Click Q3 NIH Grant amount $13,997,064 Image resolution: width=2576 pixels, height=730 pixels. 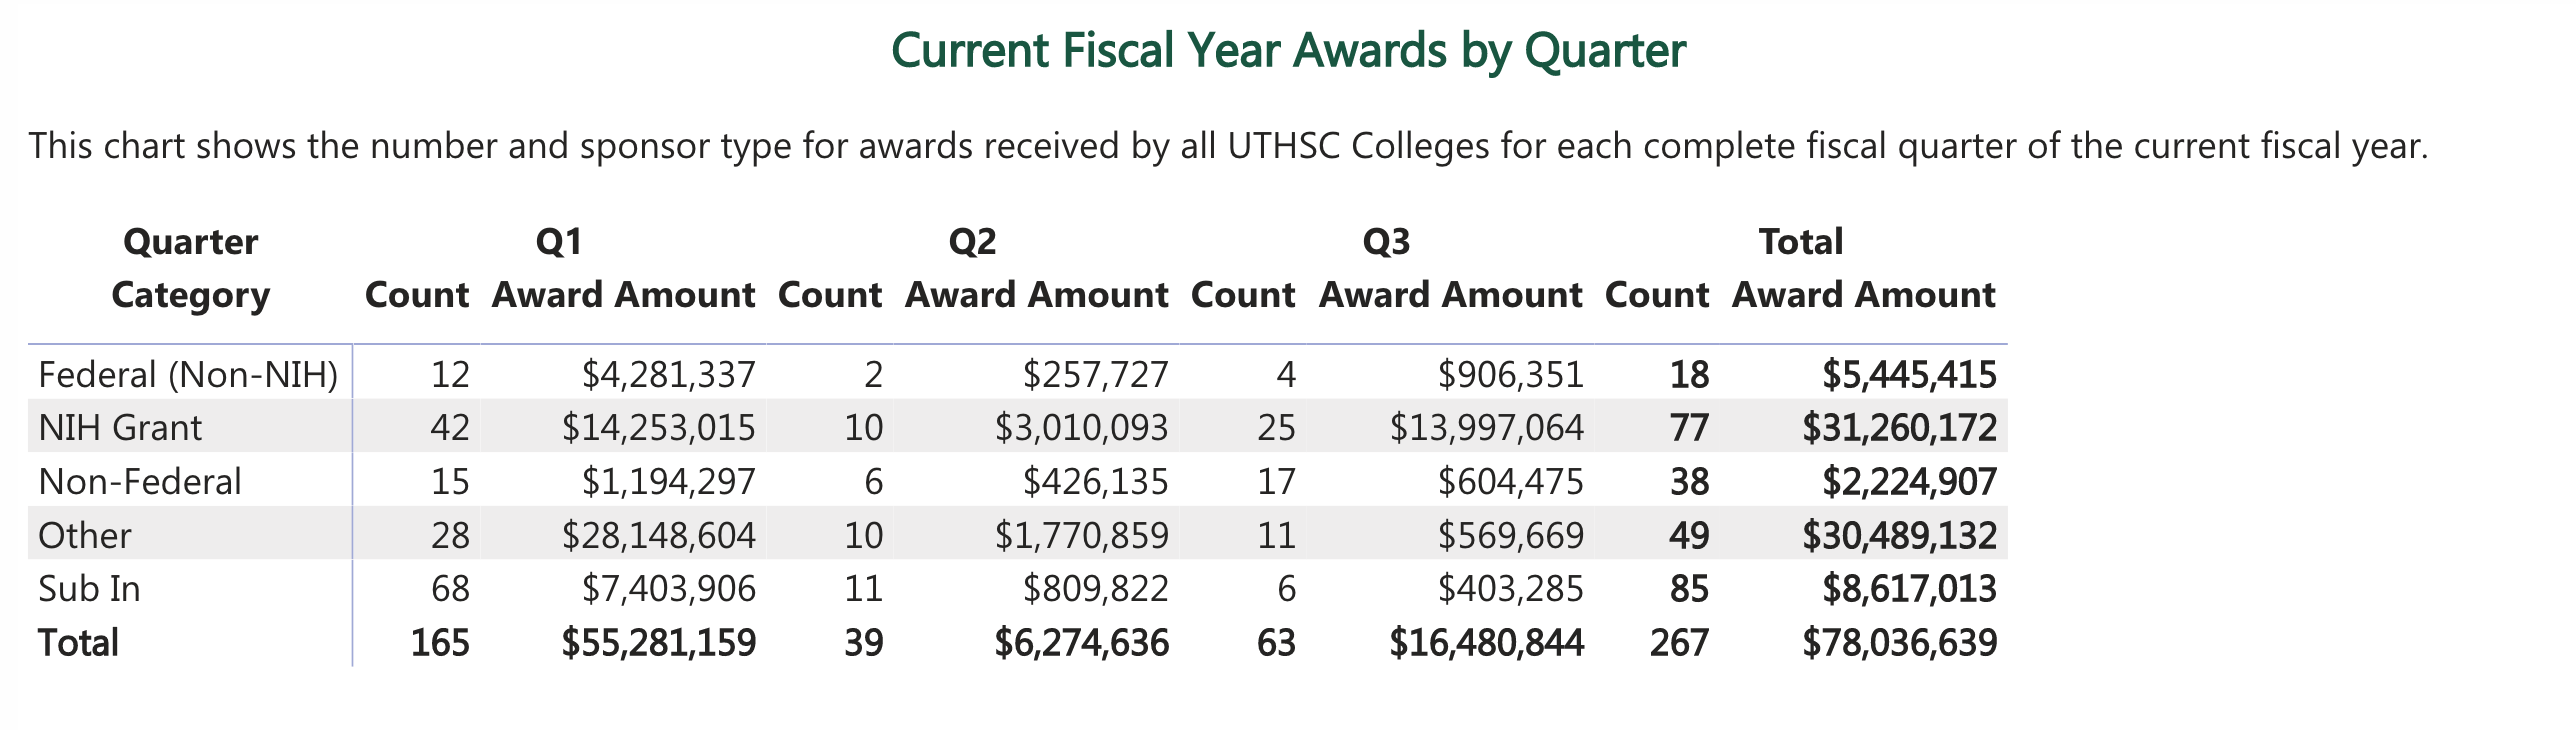[x=1486, y=428]
